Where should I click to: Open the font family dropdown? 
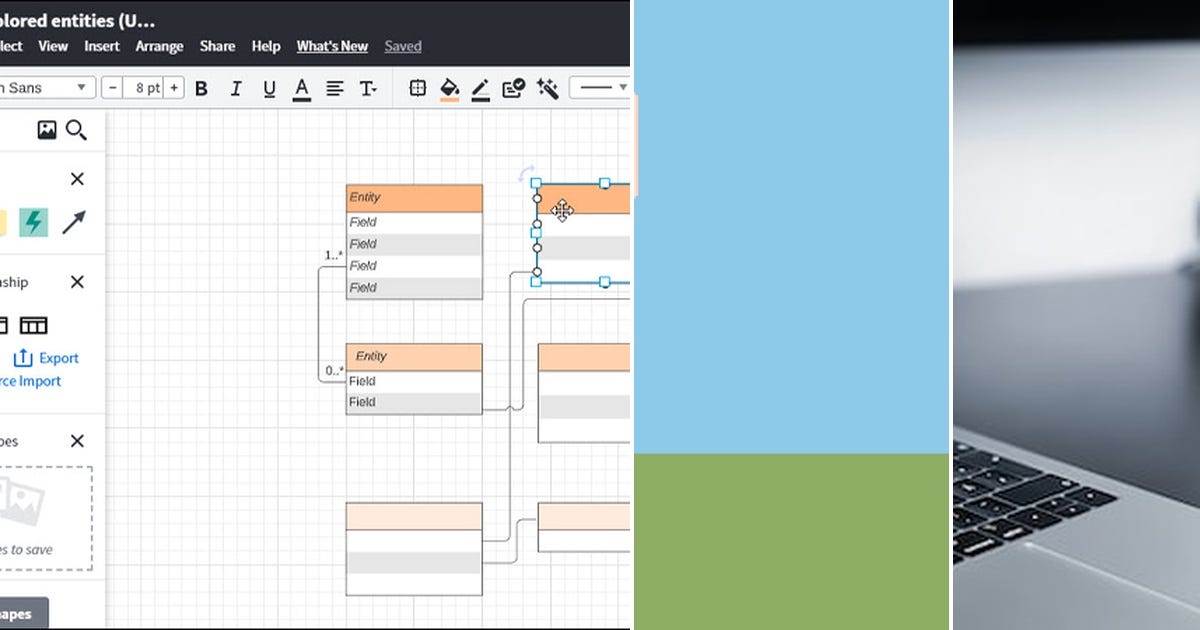click(47, 88)
